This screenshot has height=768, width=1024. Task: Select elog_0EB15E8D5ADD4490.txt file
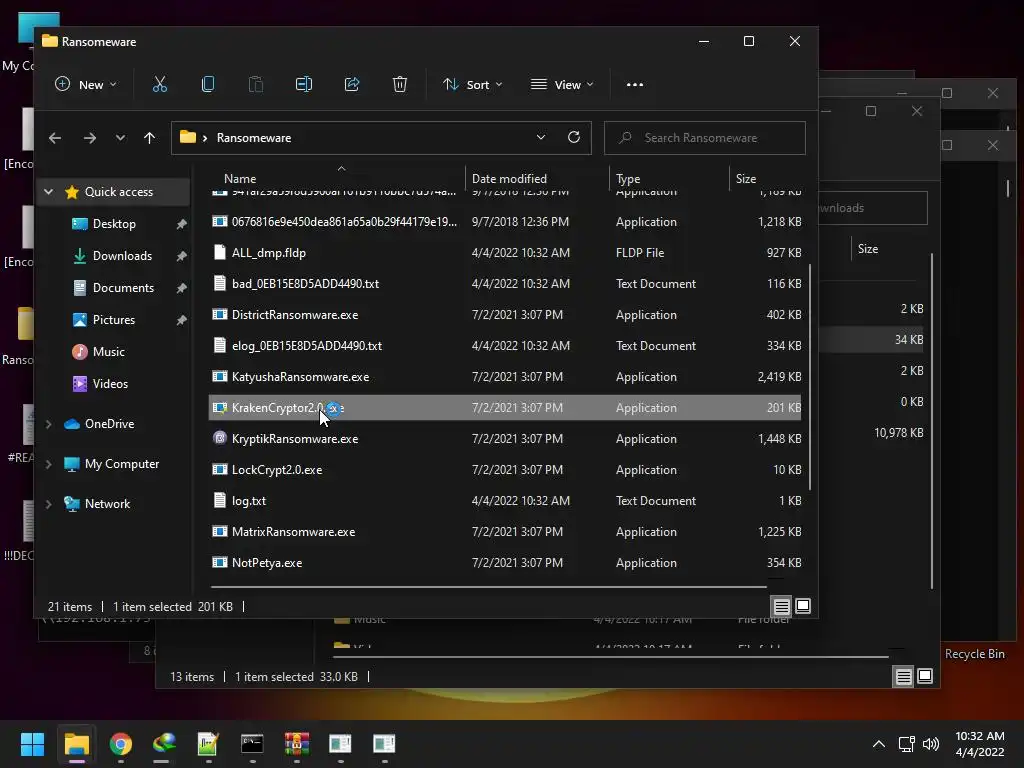[505, 345]
